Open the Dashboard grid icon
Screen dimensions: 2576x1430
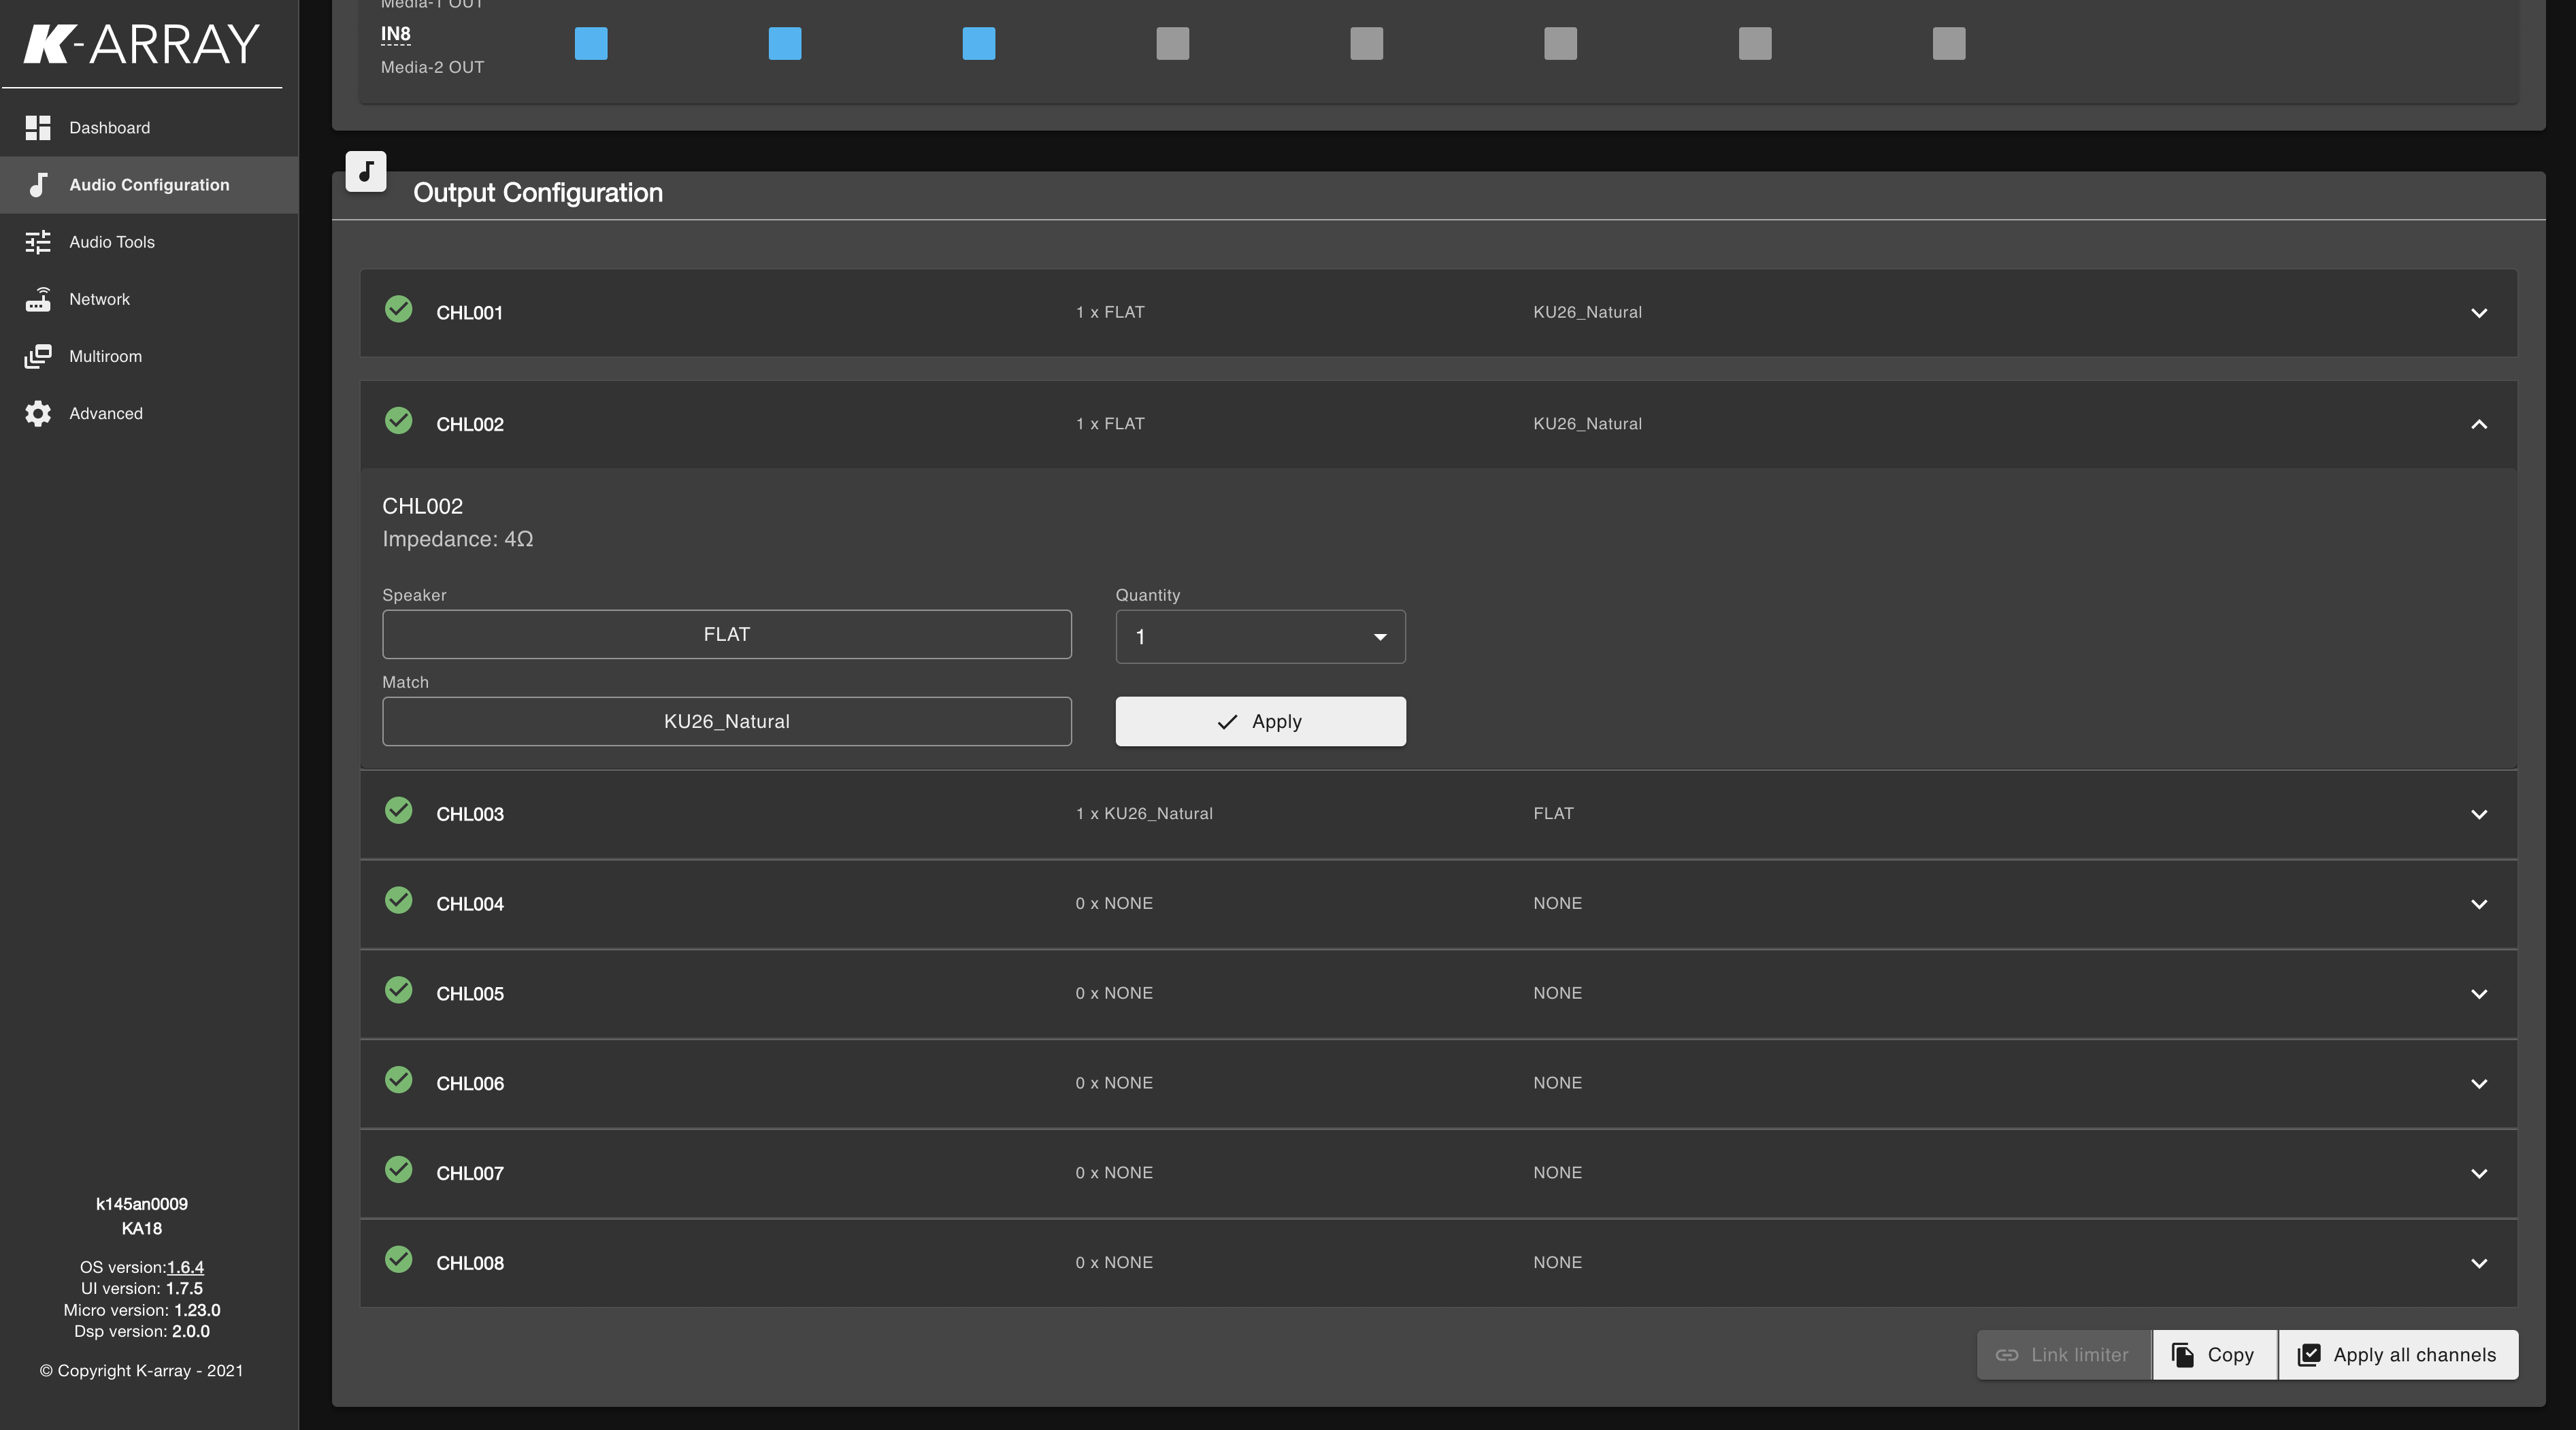tap(38, 128)
